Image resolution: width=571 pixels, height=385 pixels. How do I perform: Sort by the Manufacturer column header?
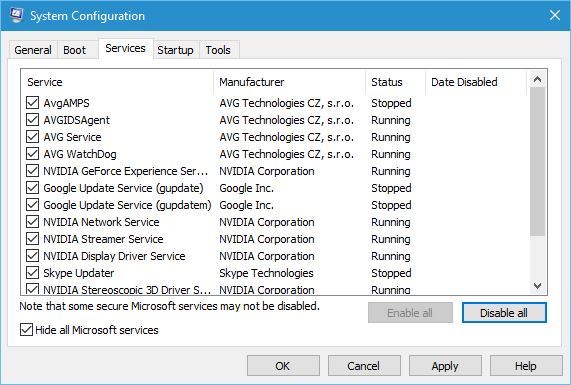pyautogui.click(x=290, y=82)
